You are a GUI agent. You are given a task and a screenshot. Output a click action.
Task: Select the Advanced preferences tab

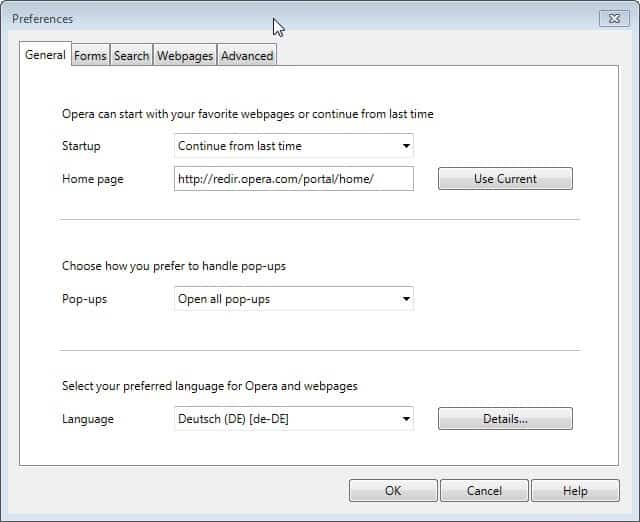(247, 56)
